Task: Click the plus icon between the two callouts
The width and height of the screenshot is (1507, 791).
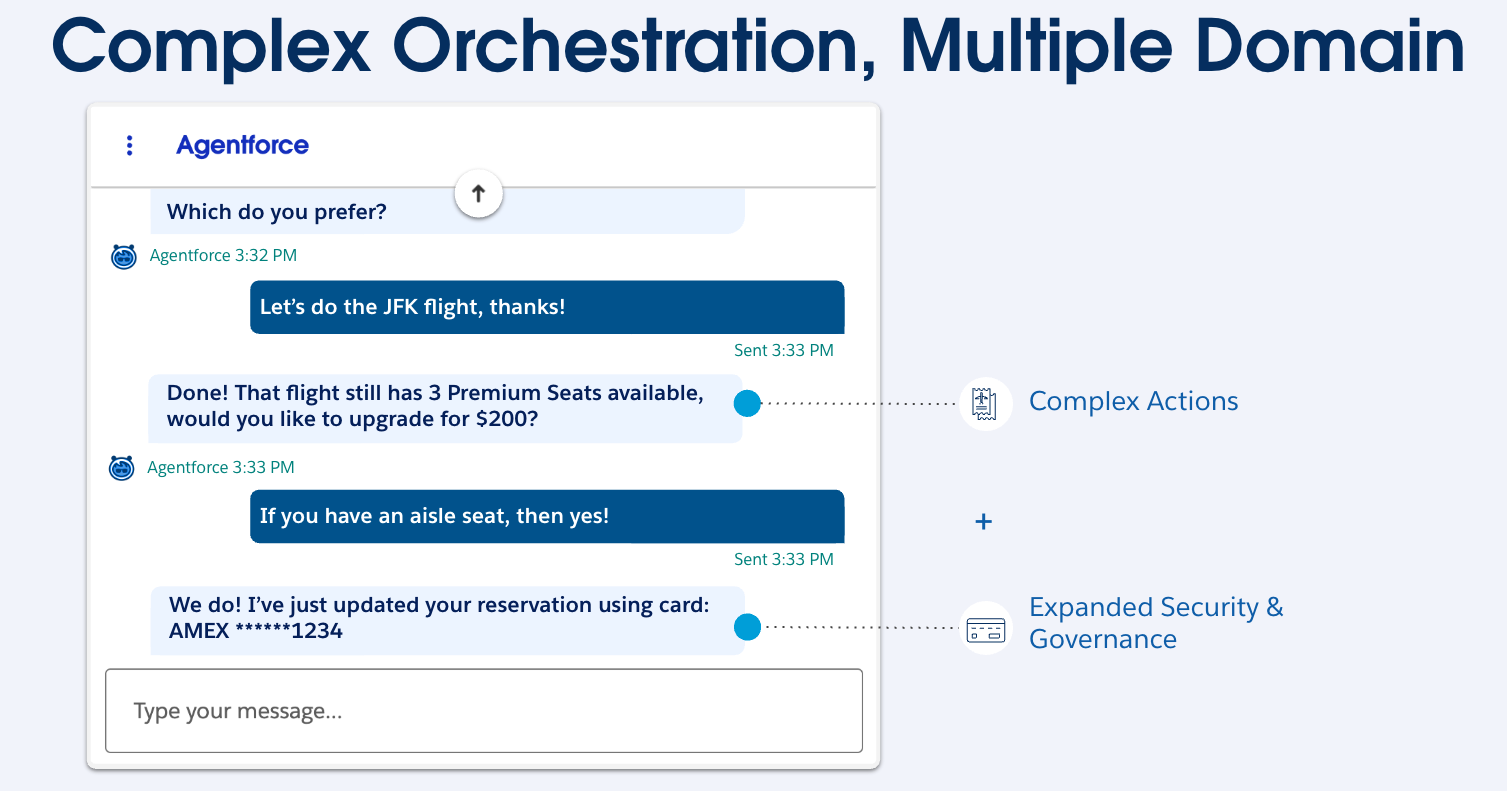Action: pyautogui.click(x=982, y=521)
